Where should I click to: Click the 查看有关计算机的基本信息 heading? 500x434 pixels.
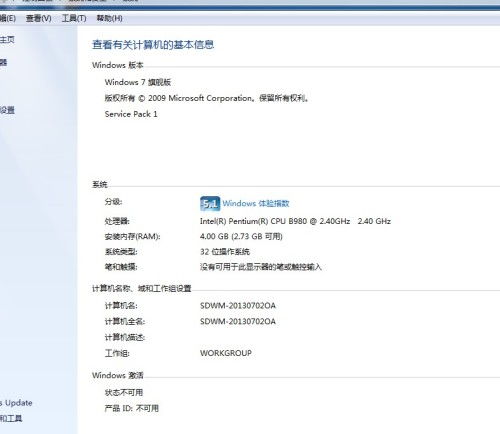pyautogui.click(x=153, y=45)
